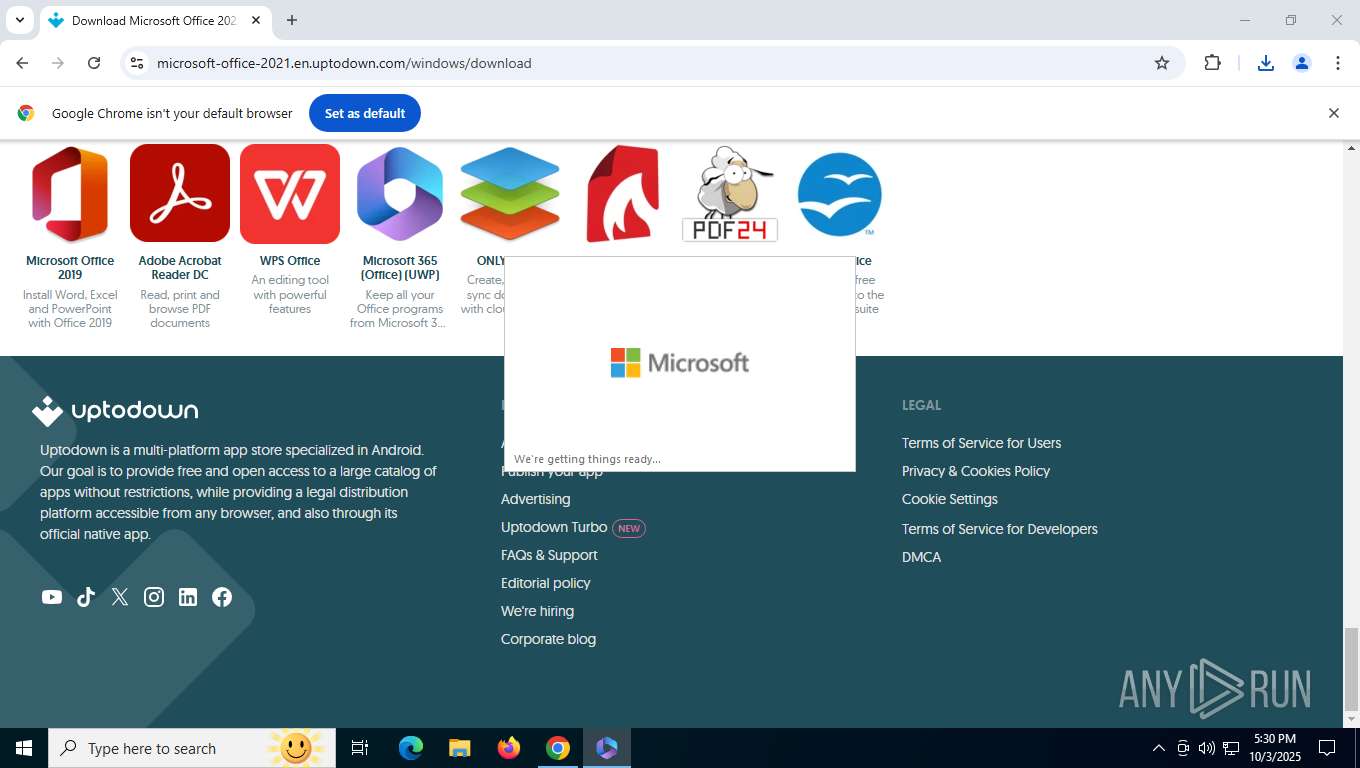Click the Uptodown footer logo
This screenshot has width=1360, height=768.
115,411
